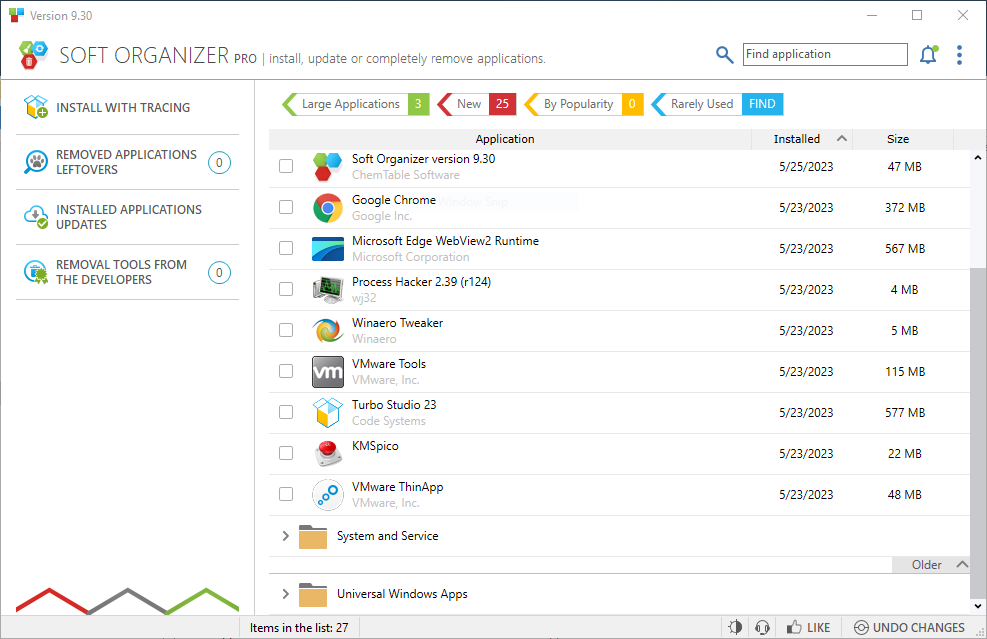Check the Google Chrome checkbox

click(x=286, y=206)
